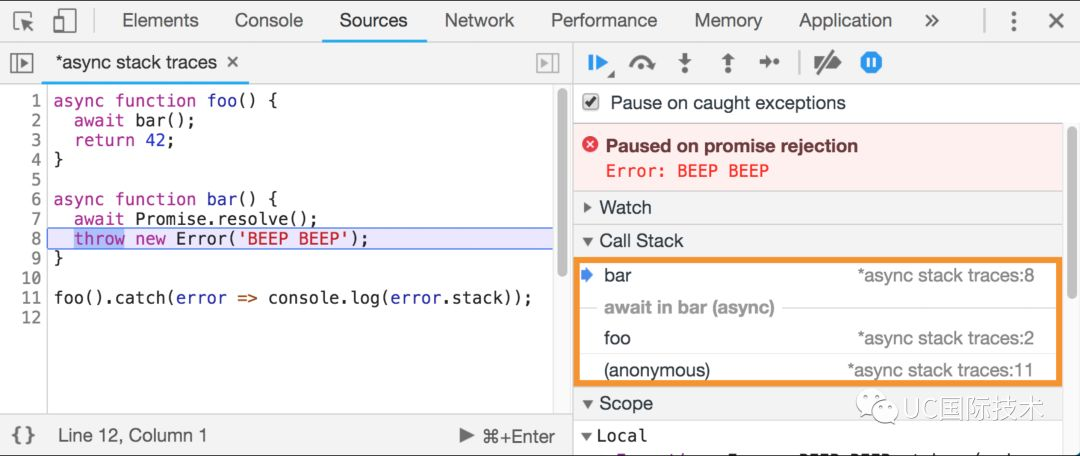Select the bar call stack frame
This screenshot has width=1080, height=456.
tap(817, 276)
